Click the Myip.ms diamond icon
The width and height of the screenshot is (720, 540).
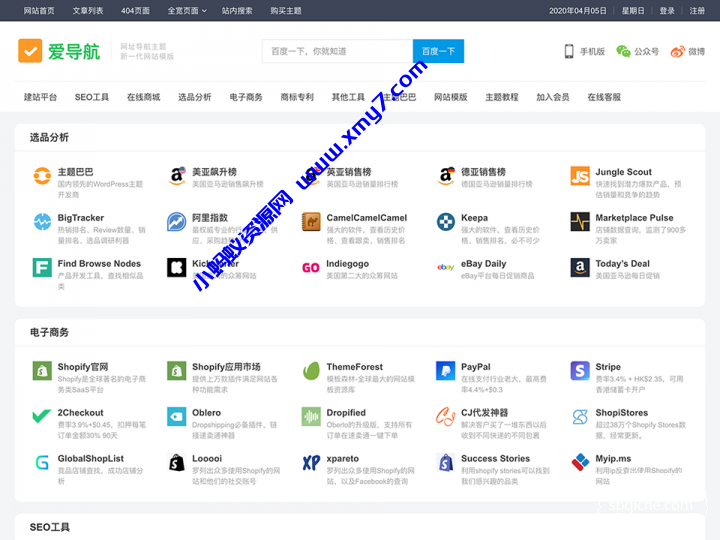tap(580, 462)
